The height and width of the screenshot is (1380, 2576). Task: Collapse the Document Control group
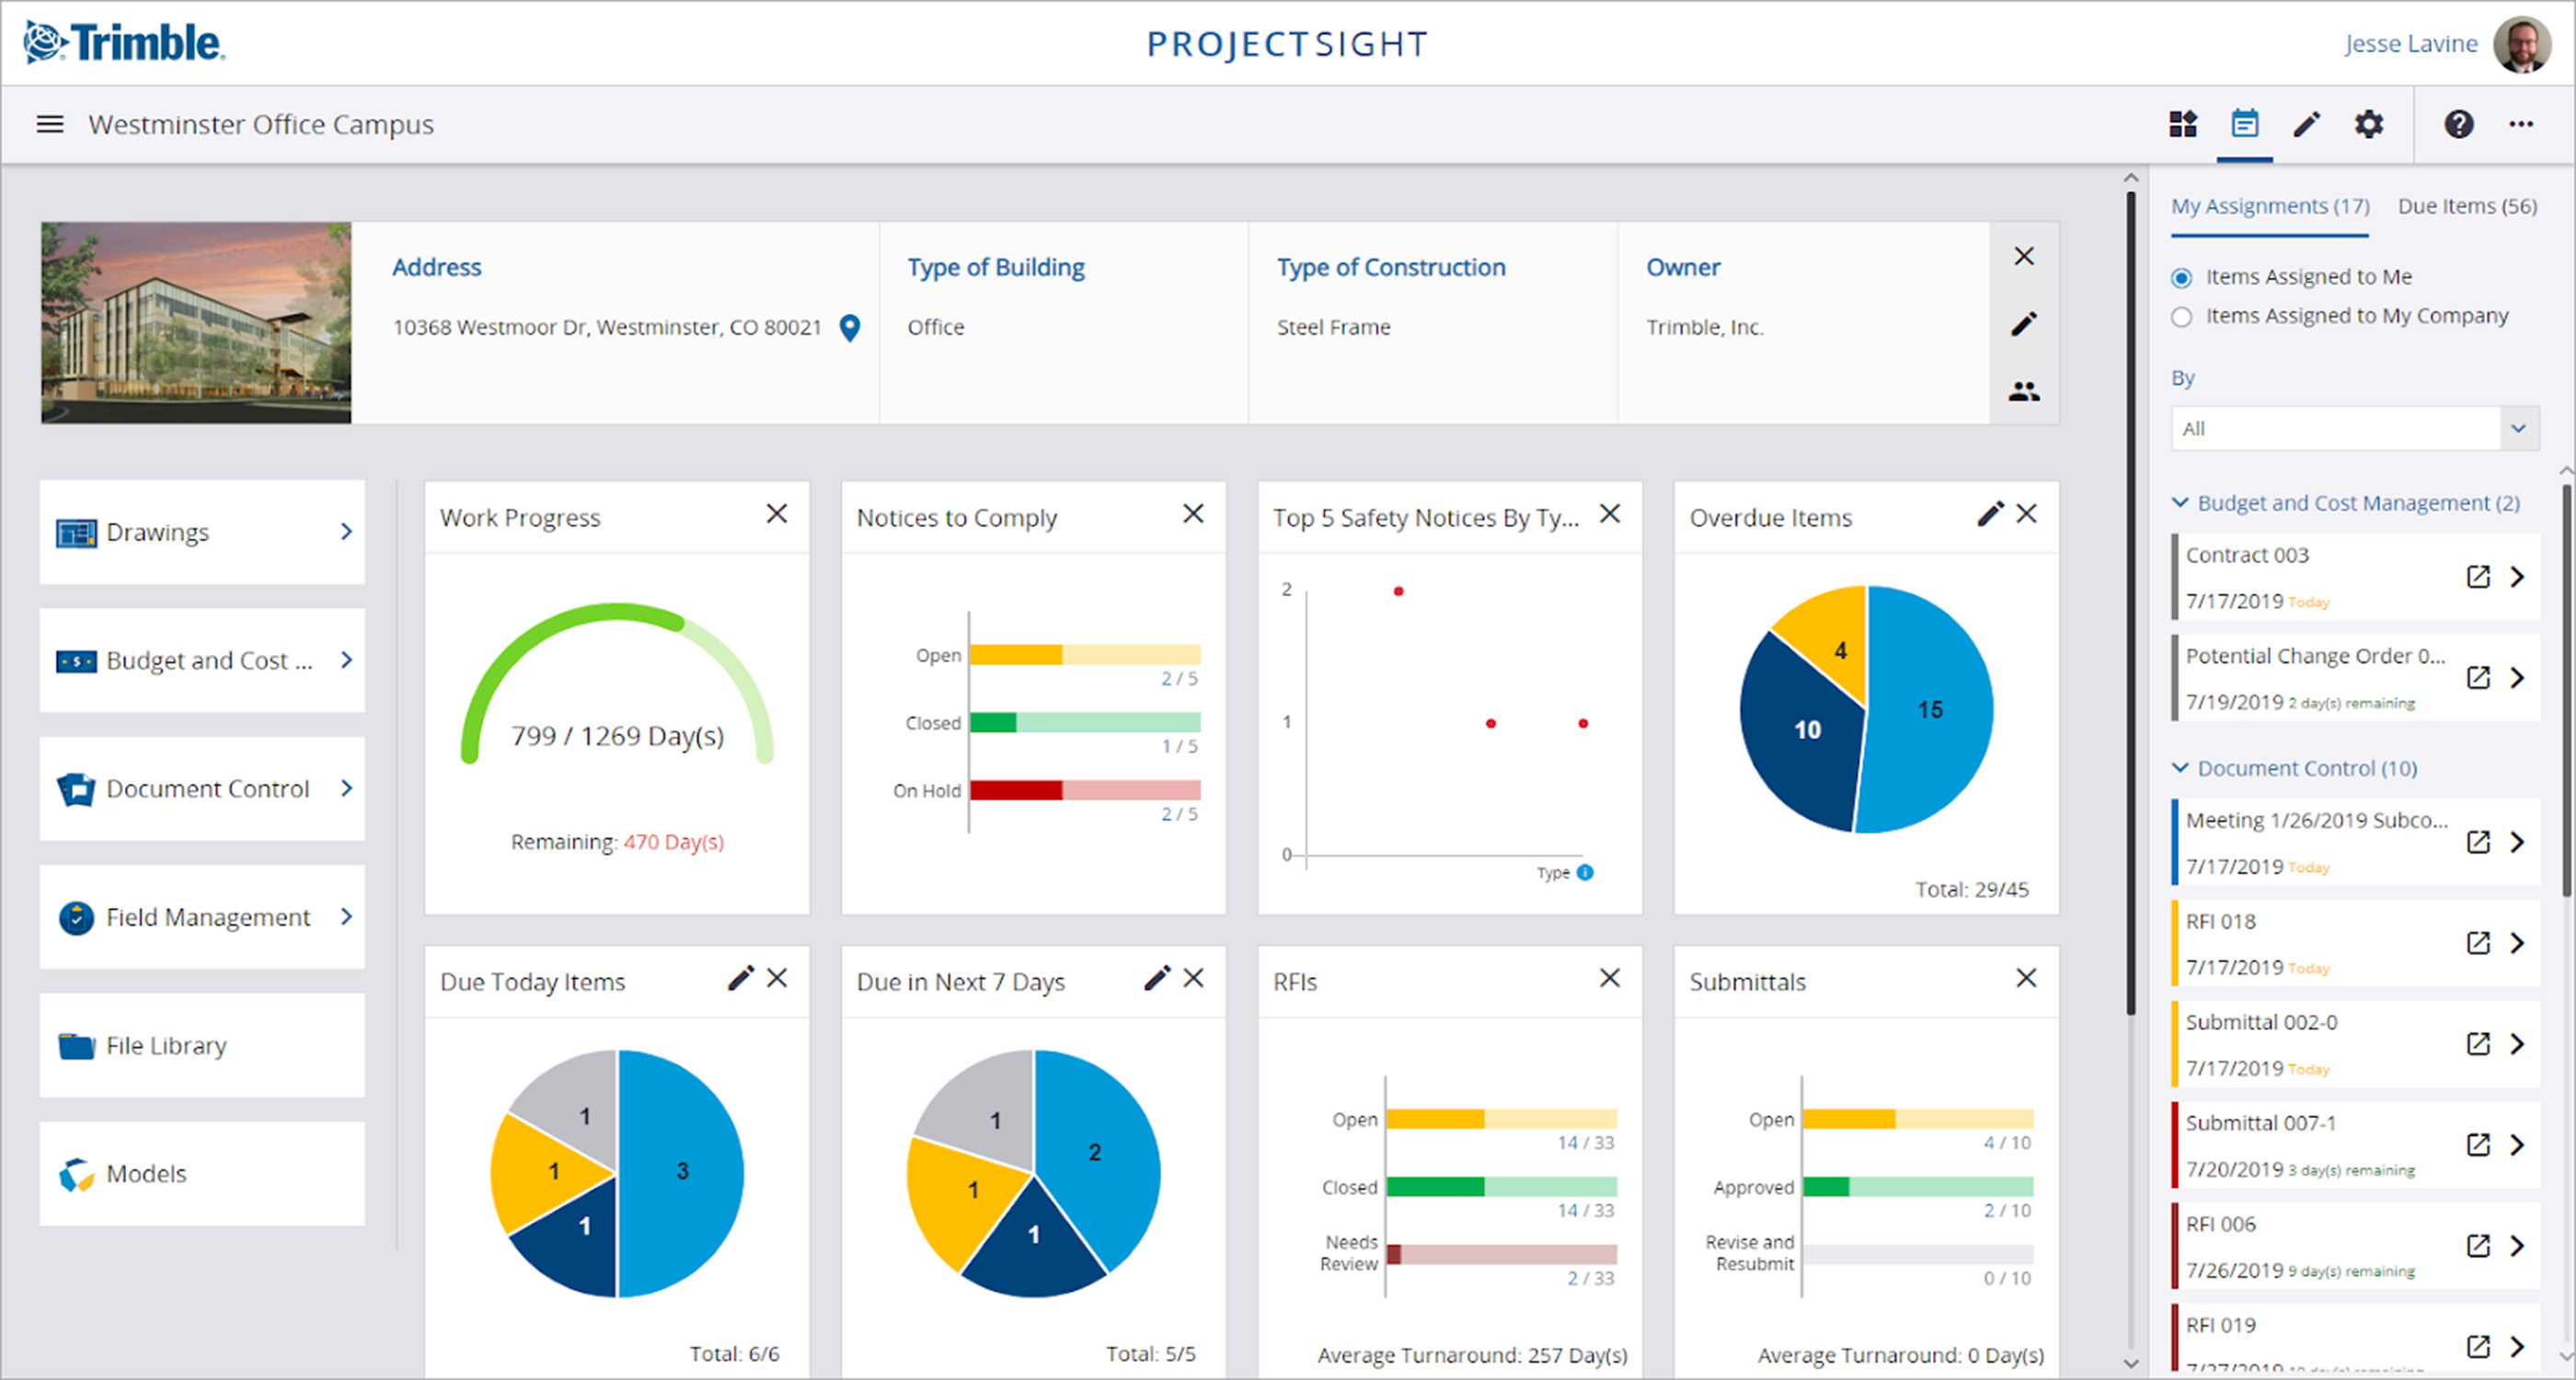click(2180, 768)
